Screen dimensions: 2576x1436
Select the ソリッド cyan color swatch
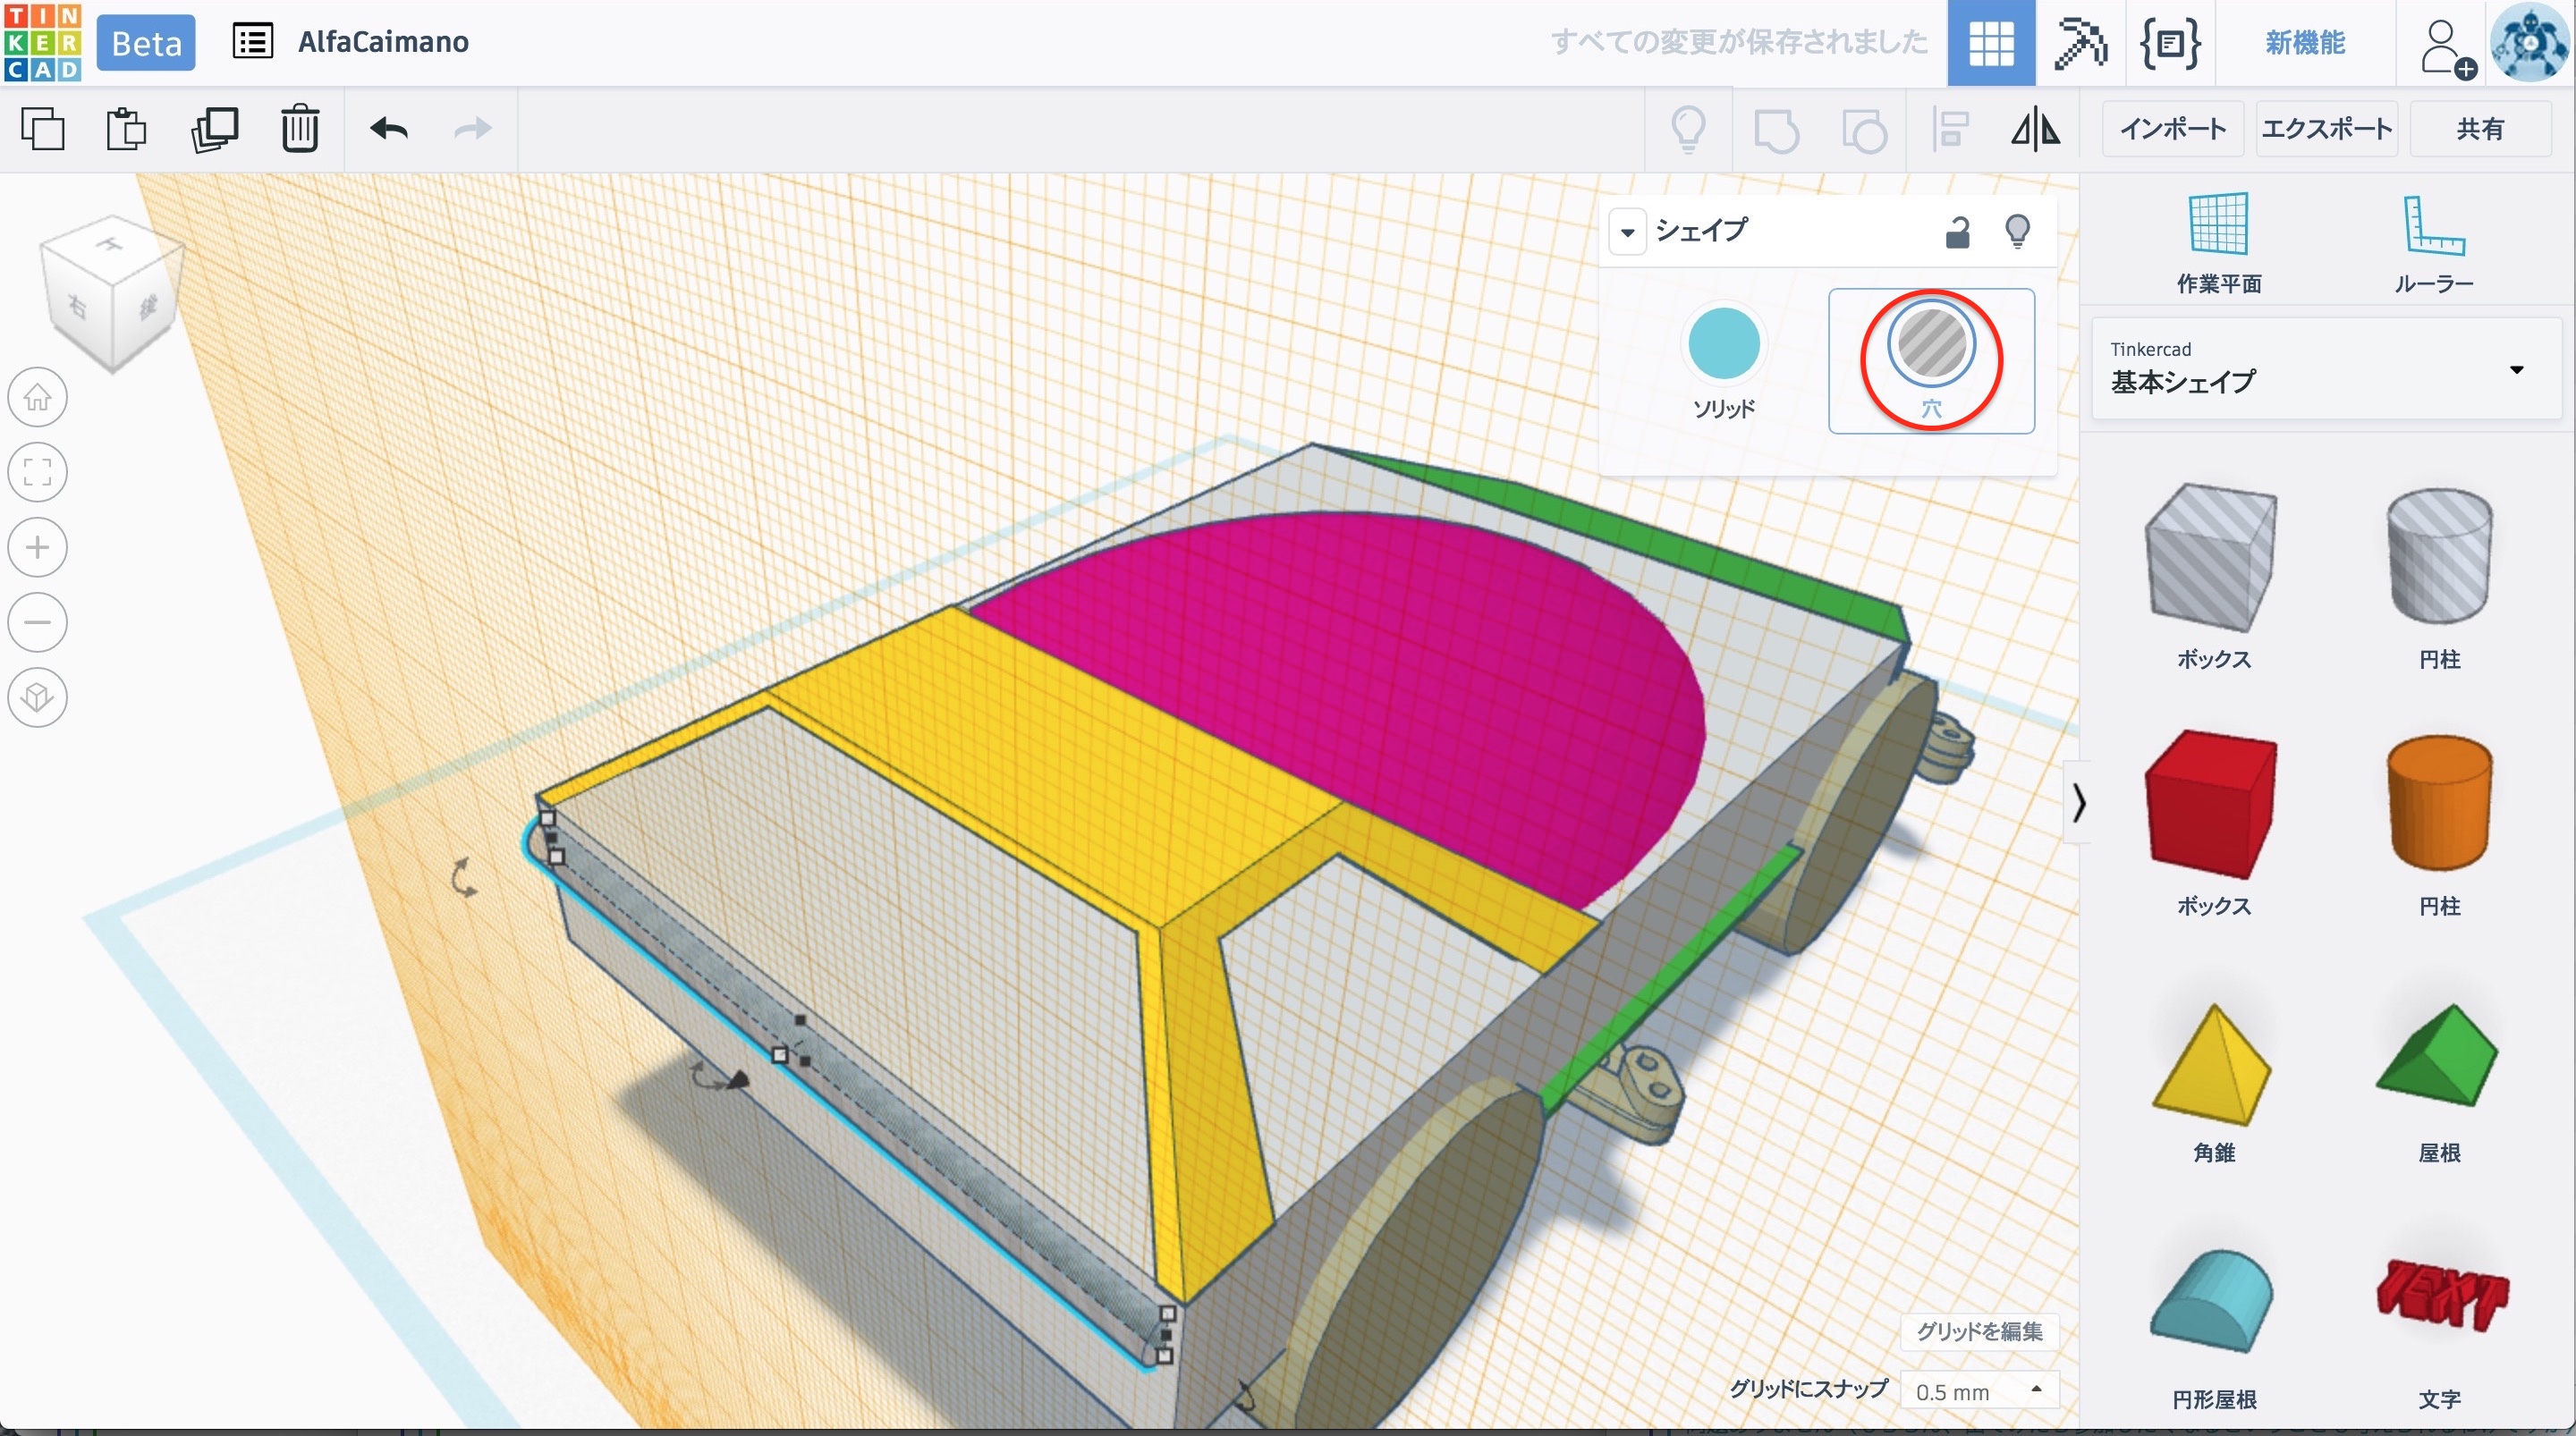coord(1723,344)
